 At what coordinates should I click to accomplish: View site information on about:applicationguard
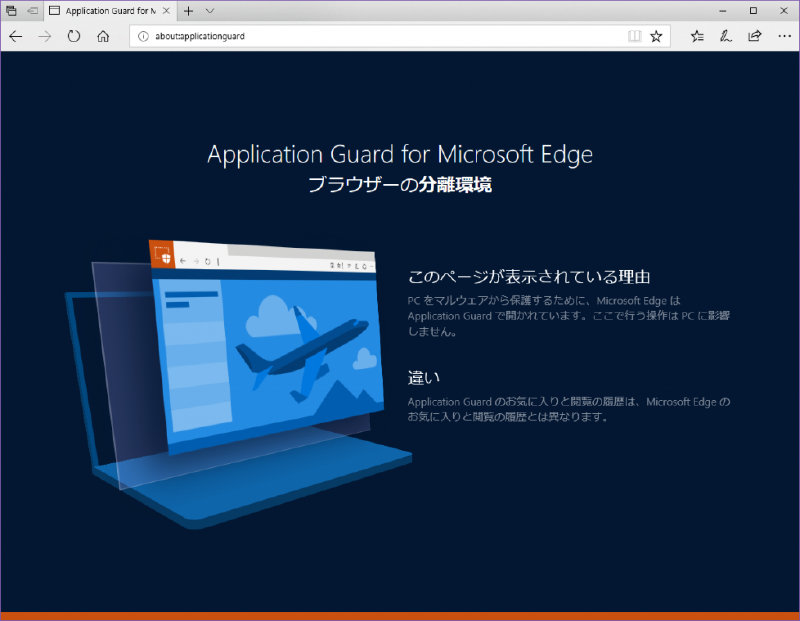coord(143,36)
